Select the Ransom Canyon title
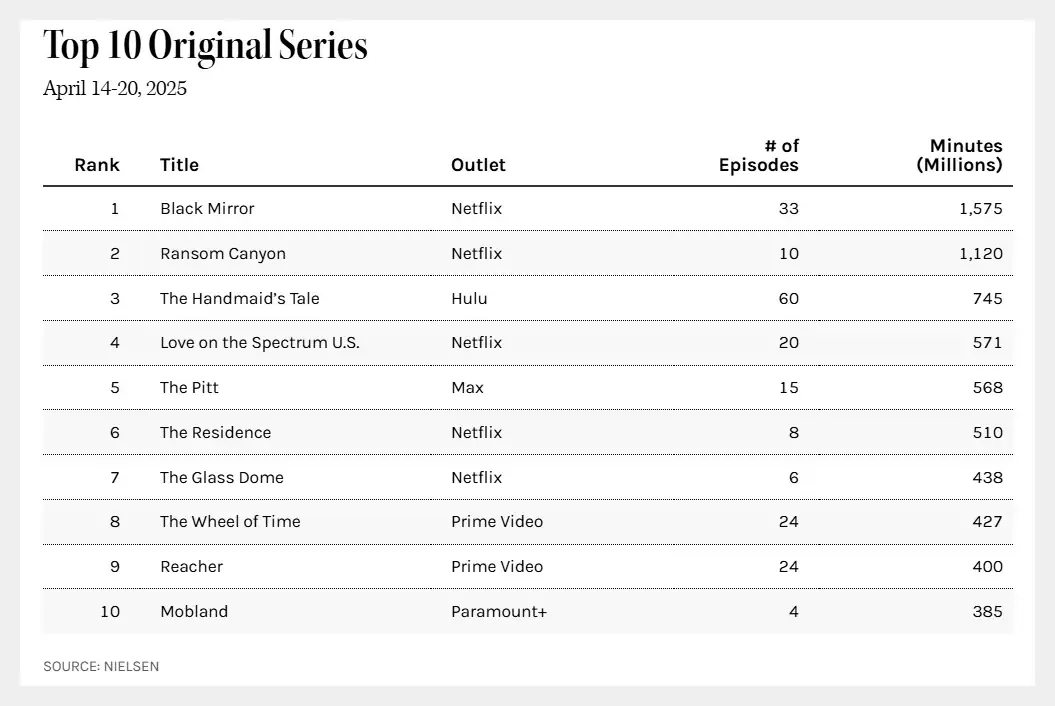1055x706 pixels. (223, 254)
